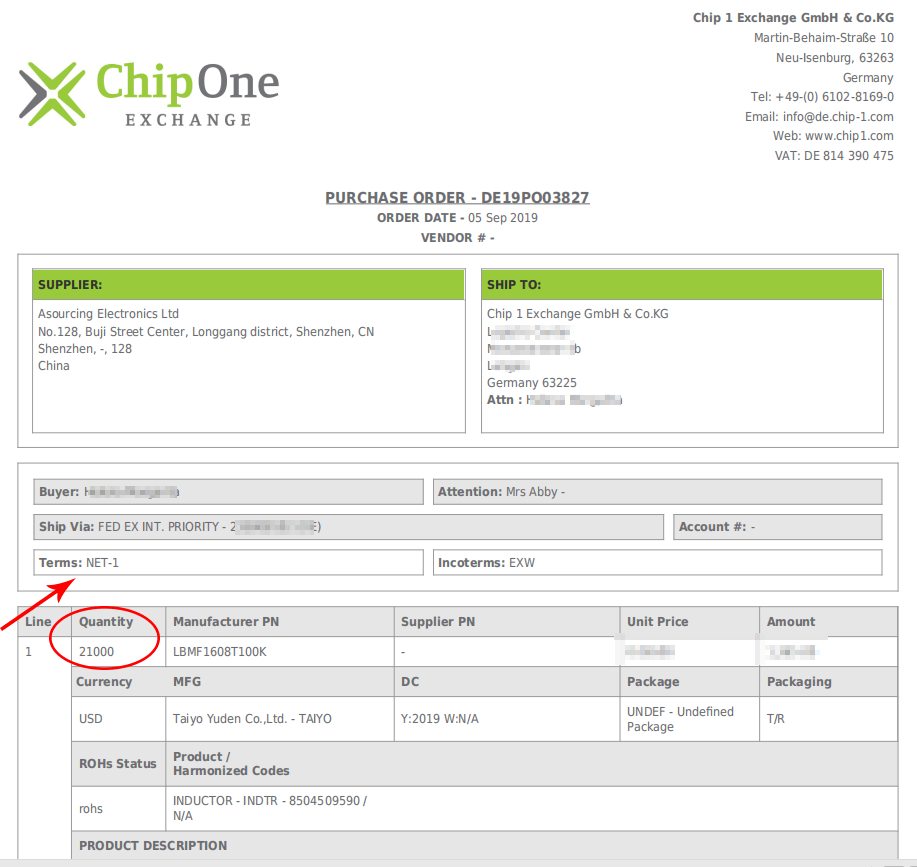Click the PRODUCT DESCRIPTION header

point(485,845)
